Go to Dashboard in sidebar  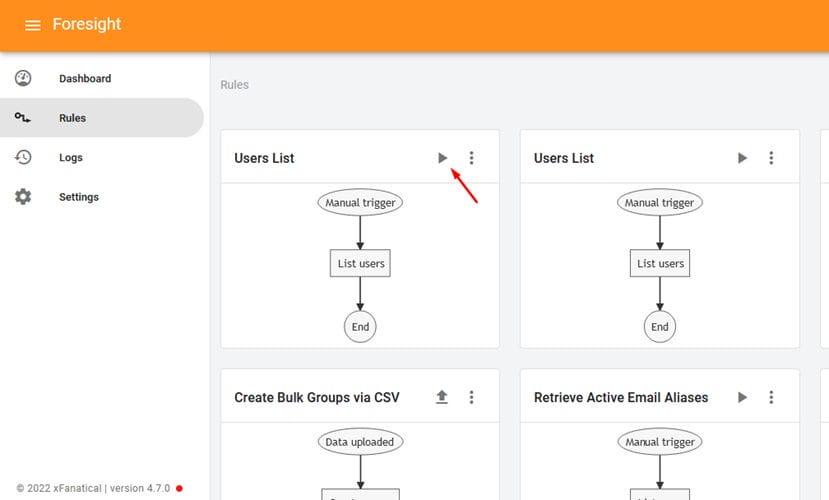(85, 78)
